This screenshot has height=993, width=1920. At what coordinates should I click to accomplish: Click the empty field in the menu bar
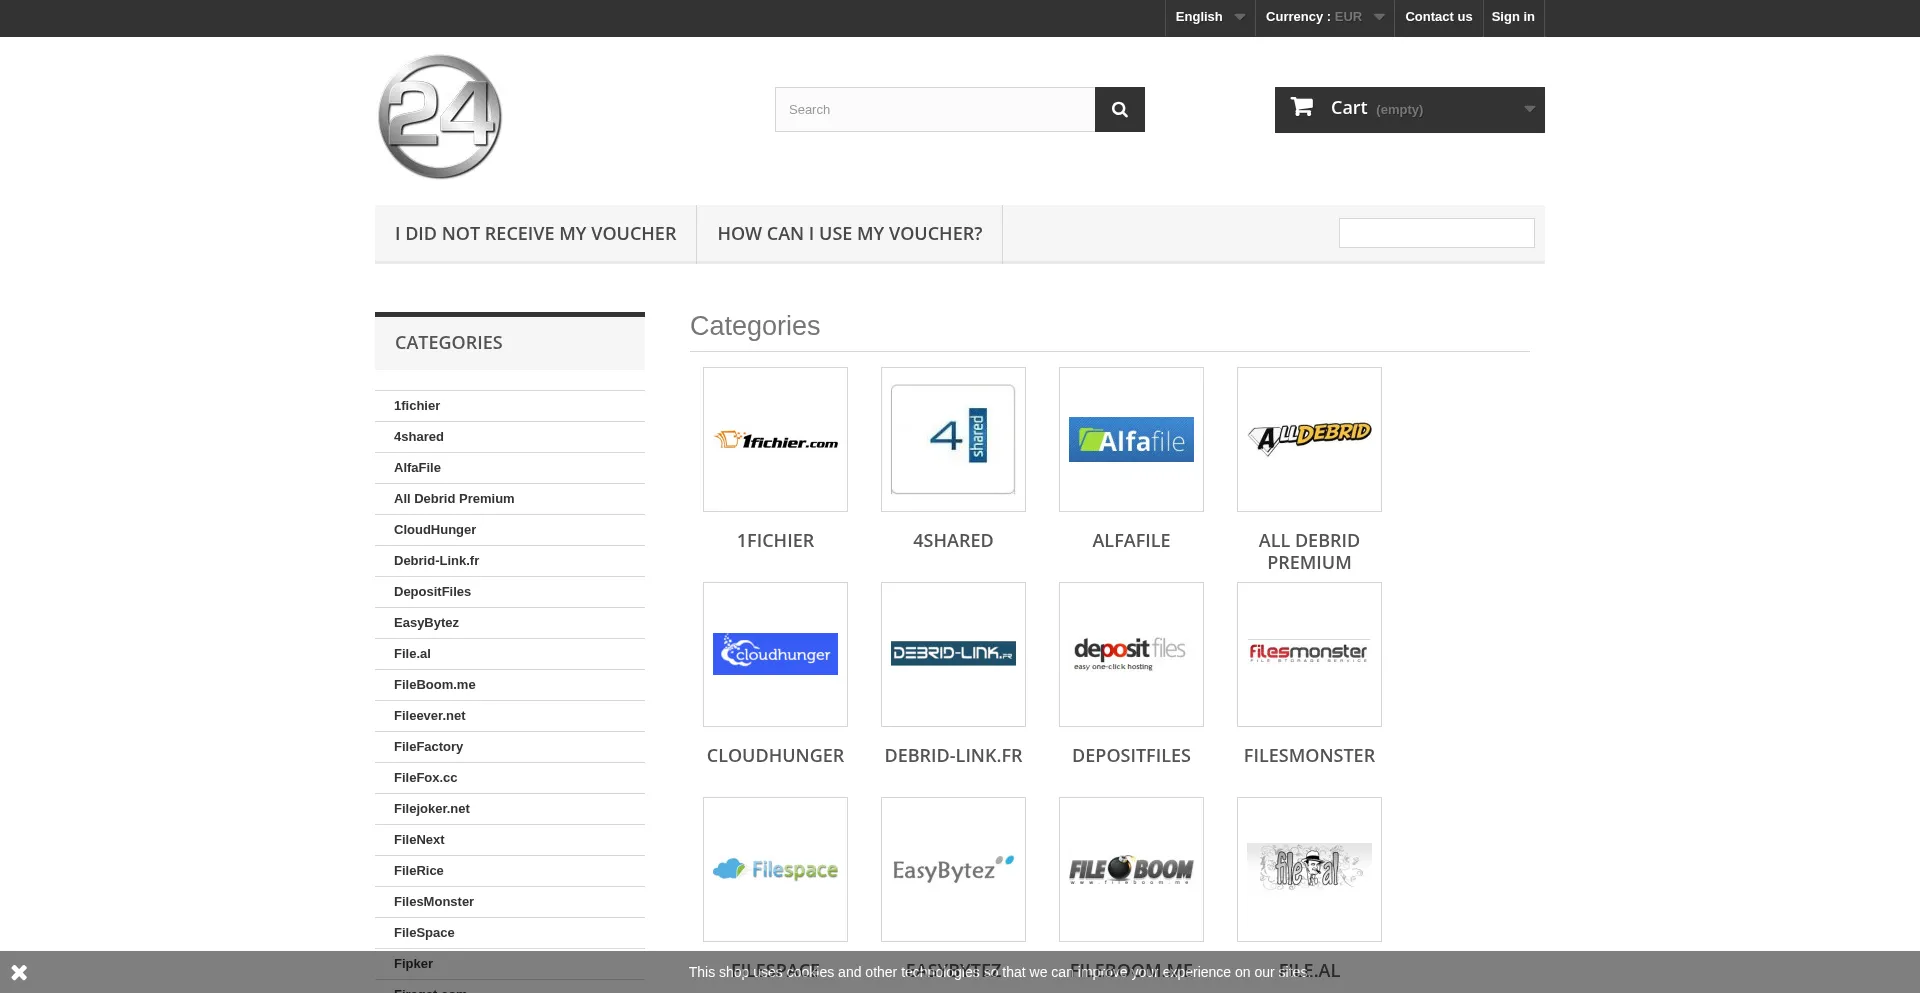coord(1436,233)
